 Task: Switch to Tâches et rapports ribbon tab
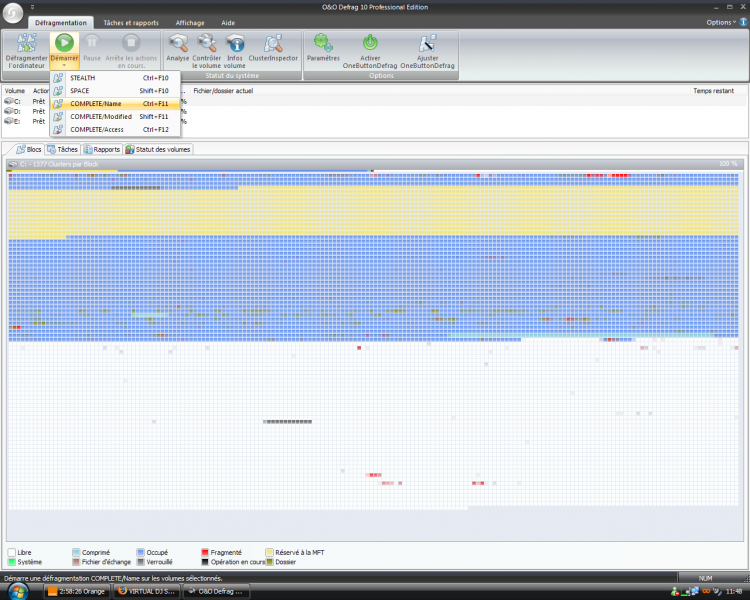pos(130,22)
